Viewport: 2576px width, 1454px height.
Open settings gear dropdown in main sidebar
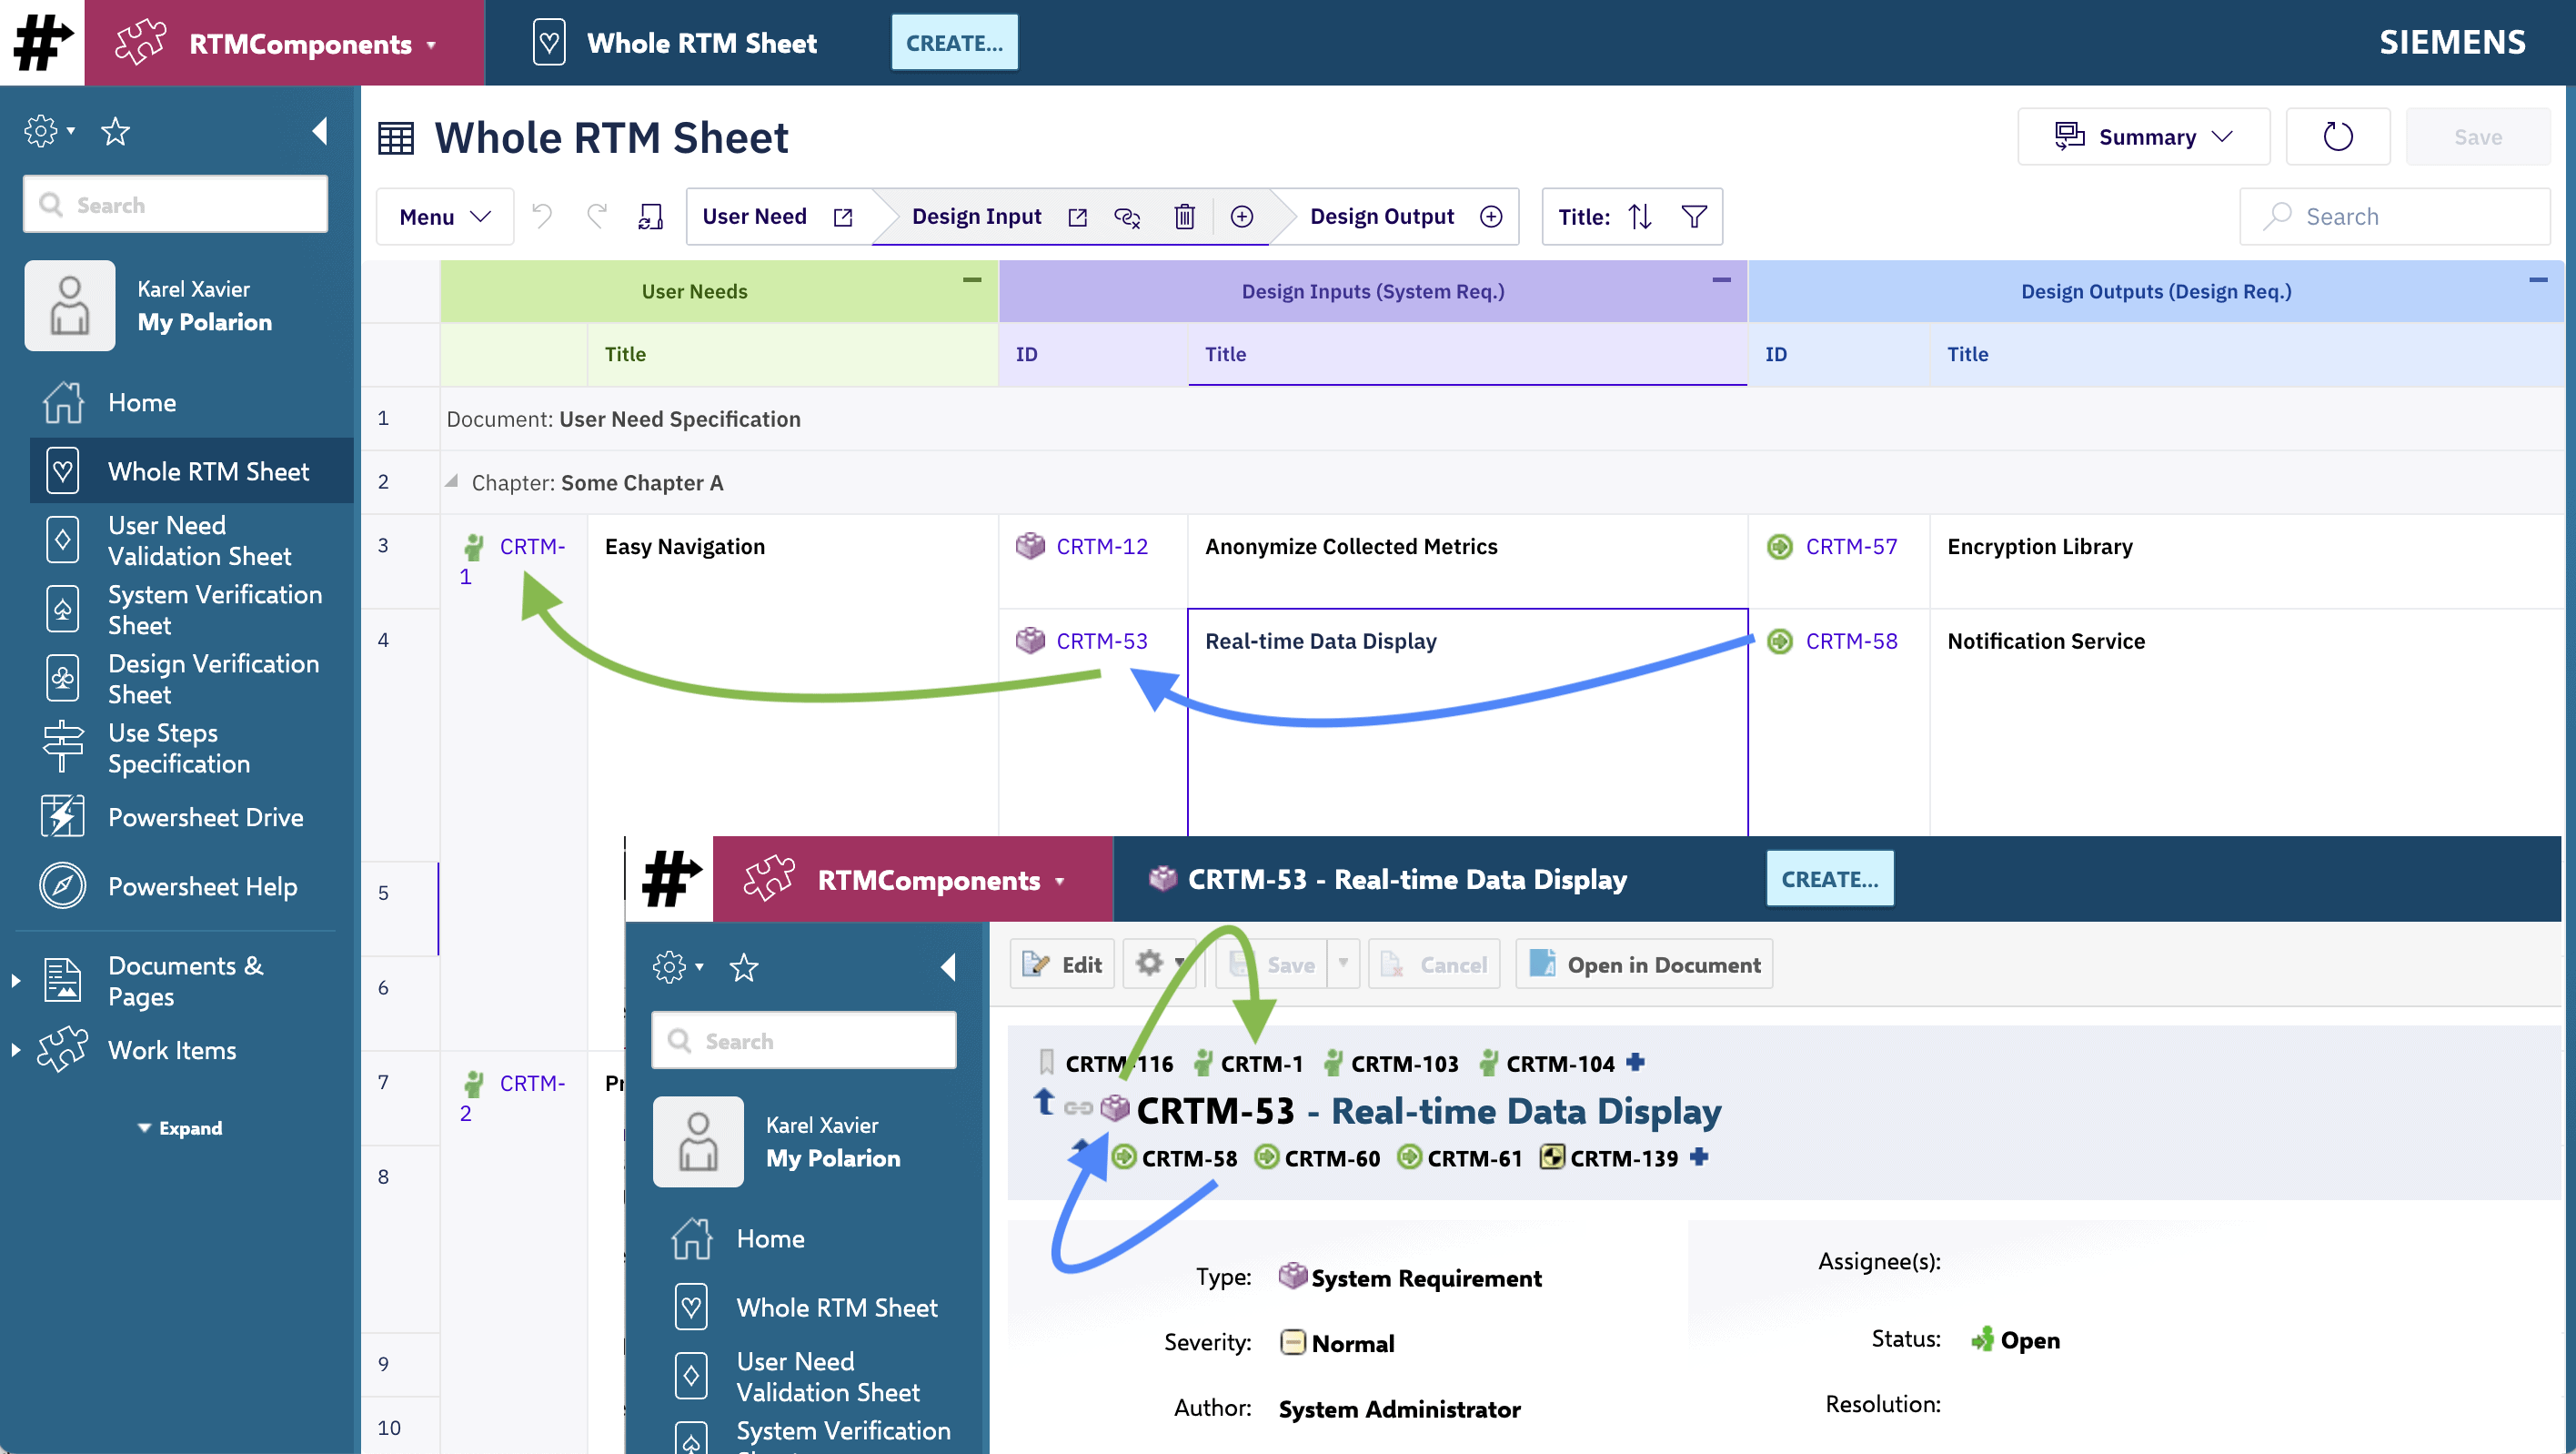tap(49, 131)
